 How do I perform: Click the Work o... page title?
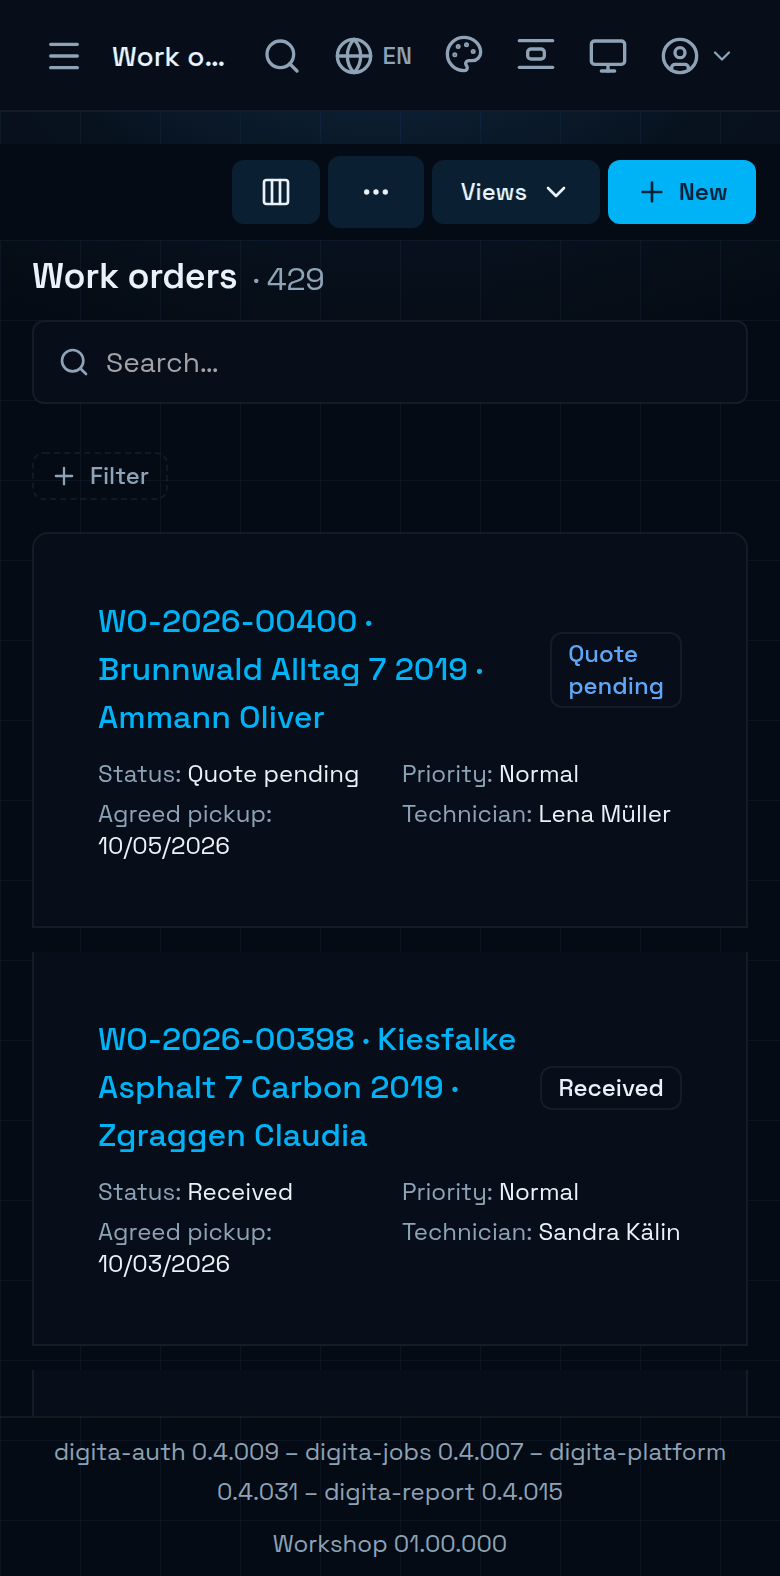tap(168, 57)
